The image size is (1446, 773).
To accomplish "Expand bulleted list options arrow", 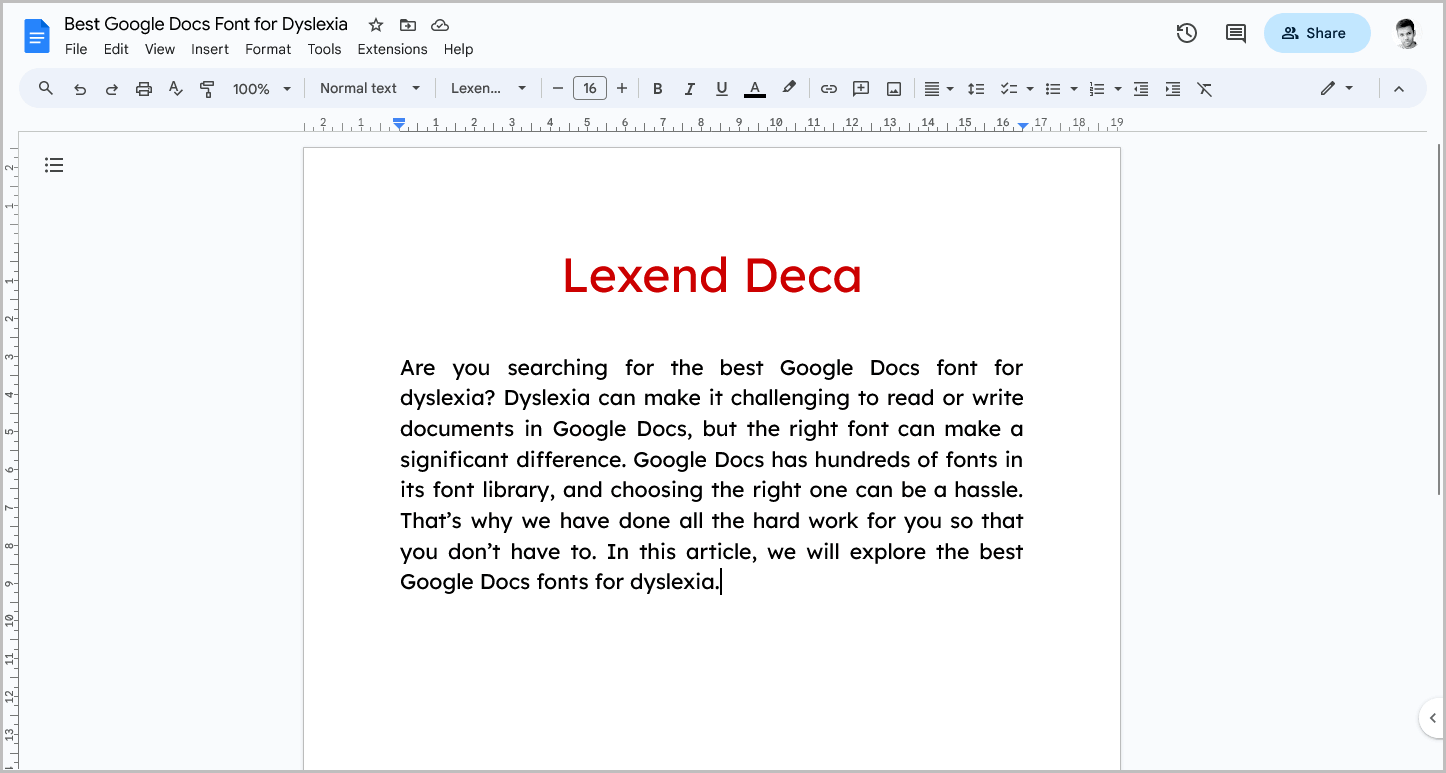I will (x=1074, y=89).
